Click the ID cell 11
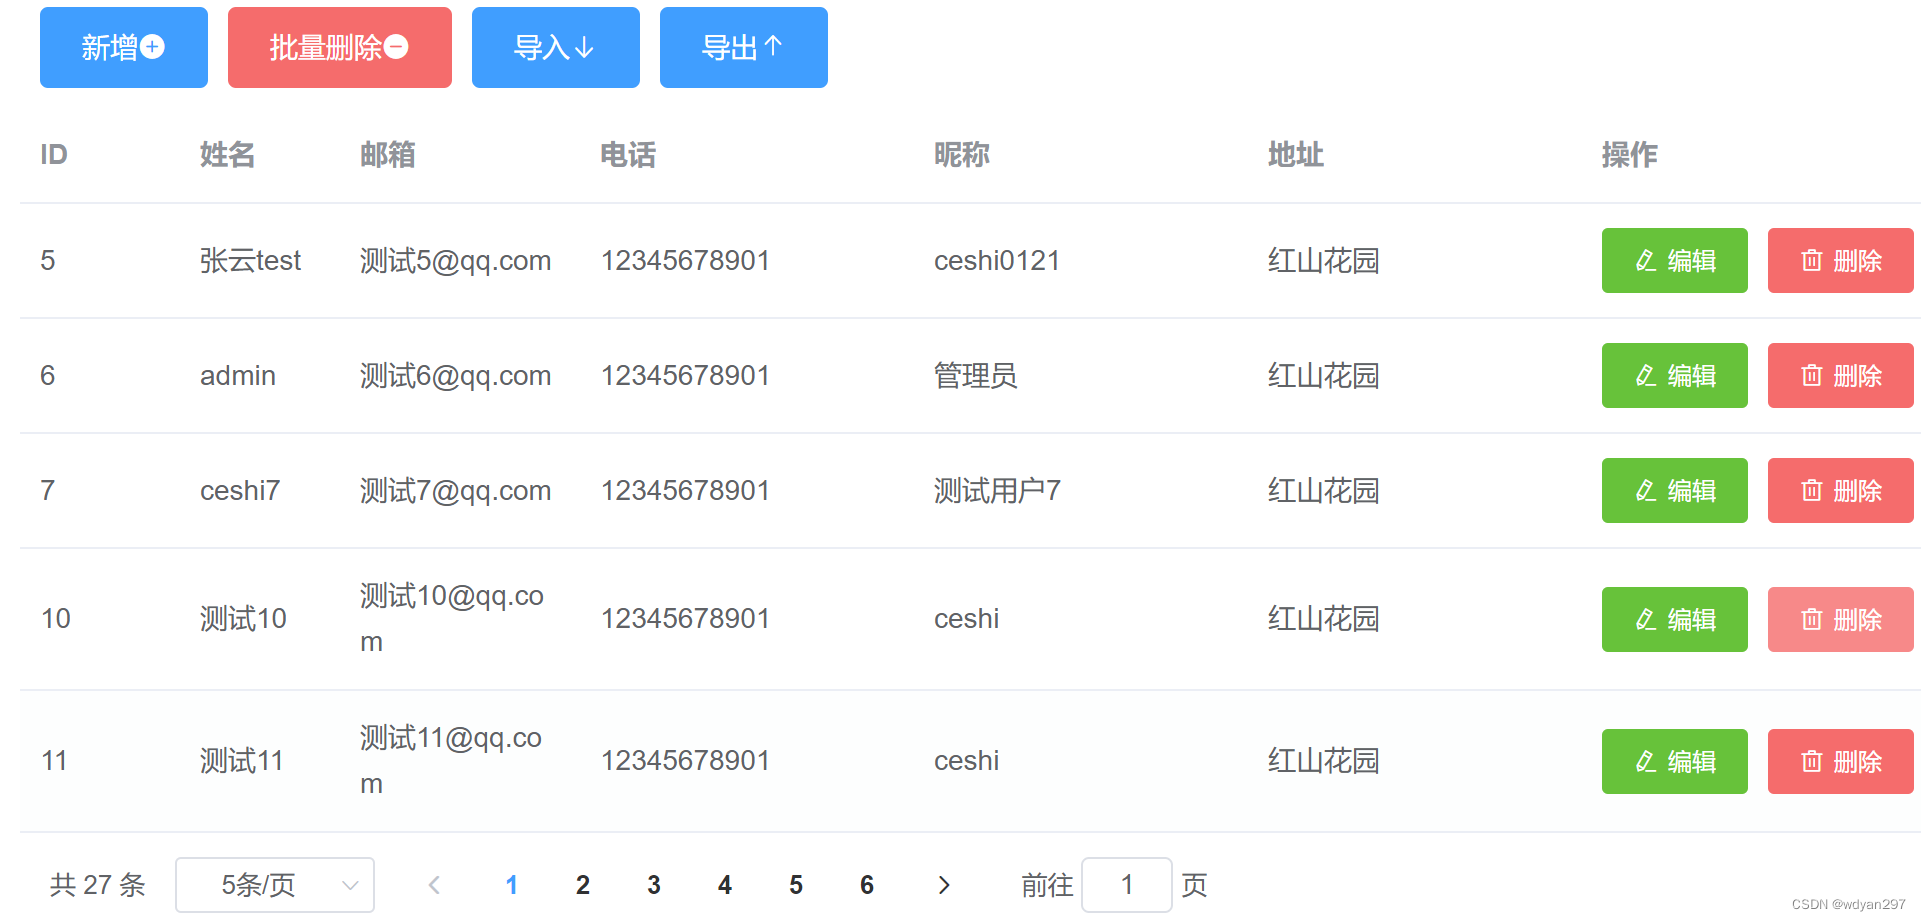The image size is (1921, 921). (x=54, y=761)
